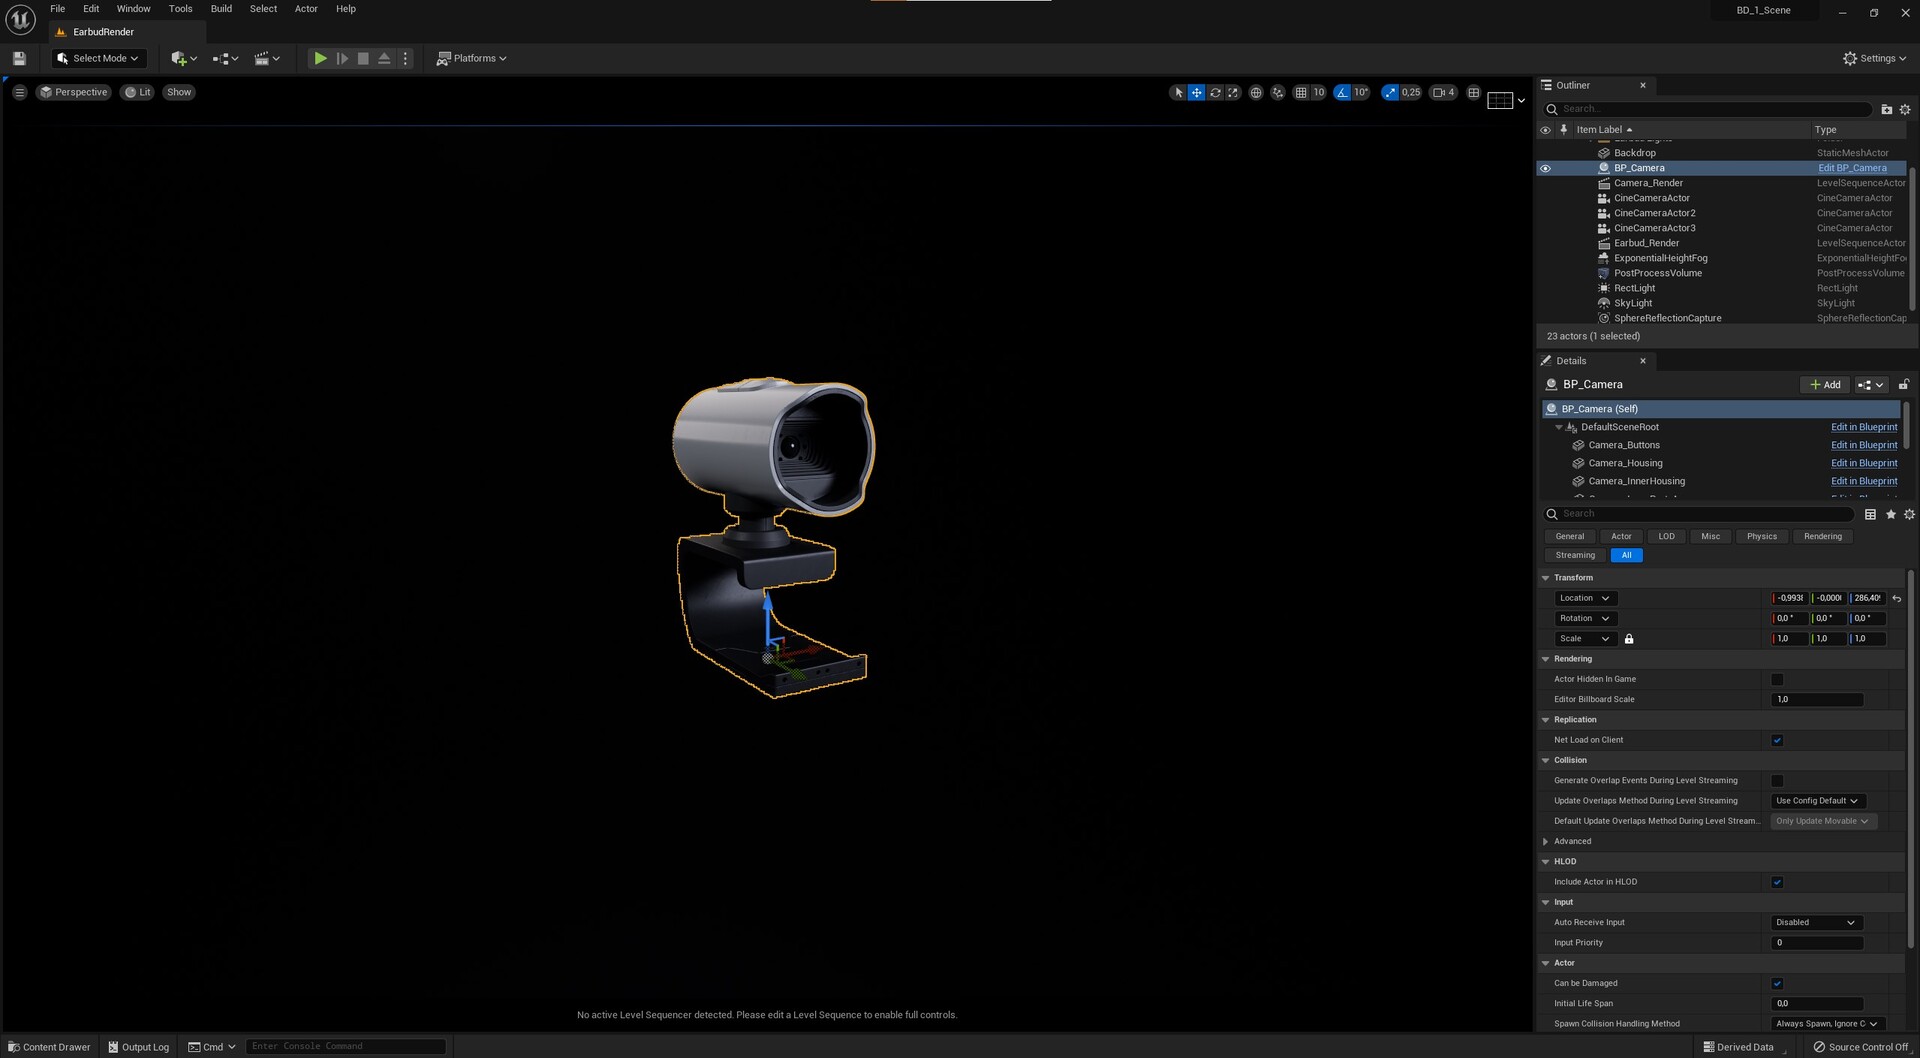
Task: Set Editor Billboard Scale slider value
Action: 1817,699
